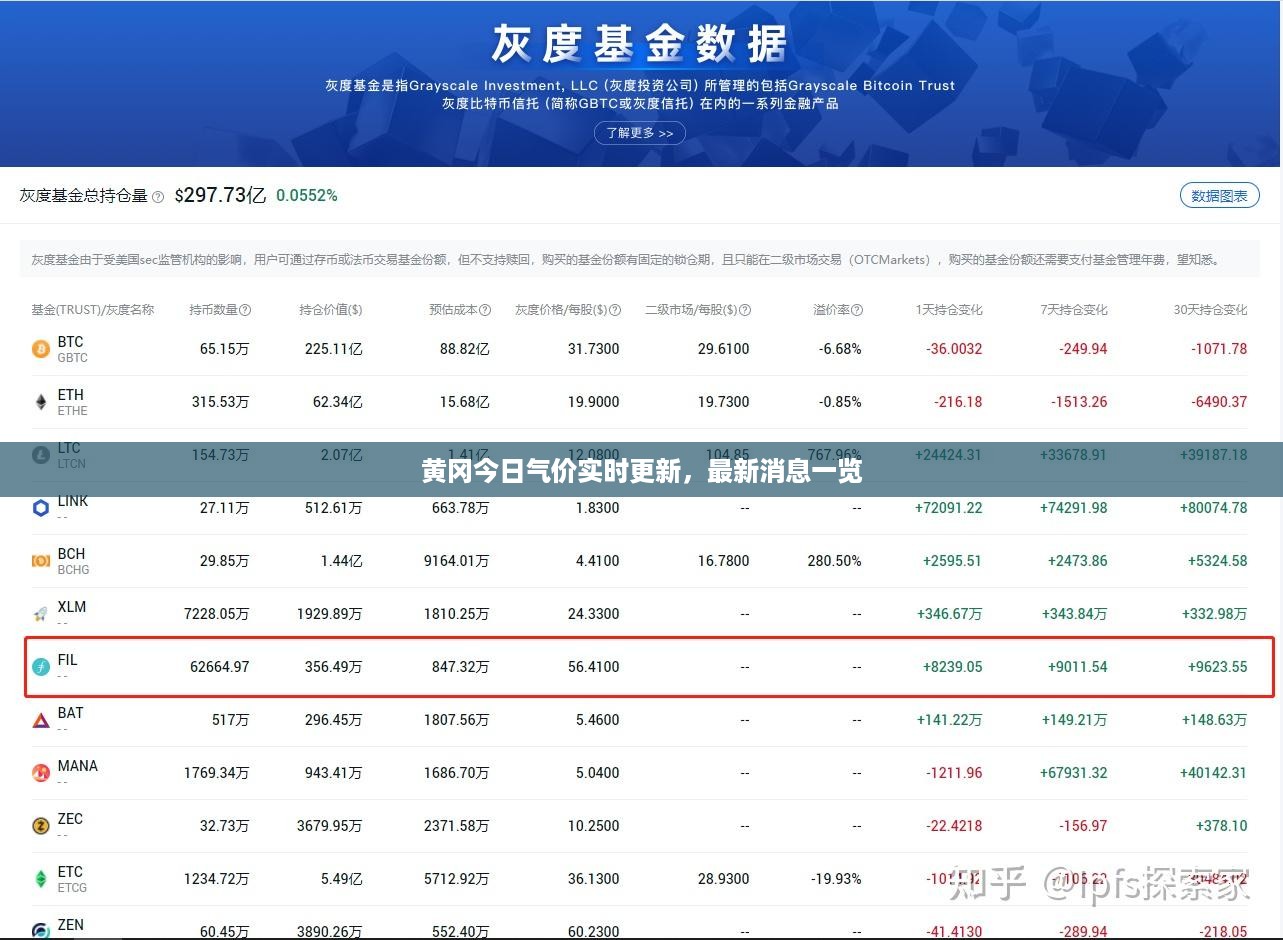Select the BCHG ticker label
Viewport: 1283px width, 940px height.
[x=73, y=570]
